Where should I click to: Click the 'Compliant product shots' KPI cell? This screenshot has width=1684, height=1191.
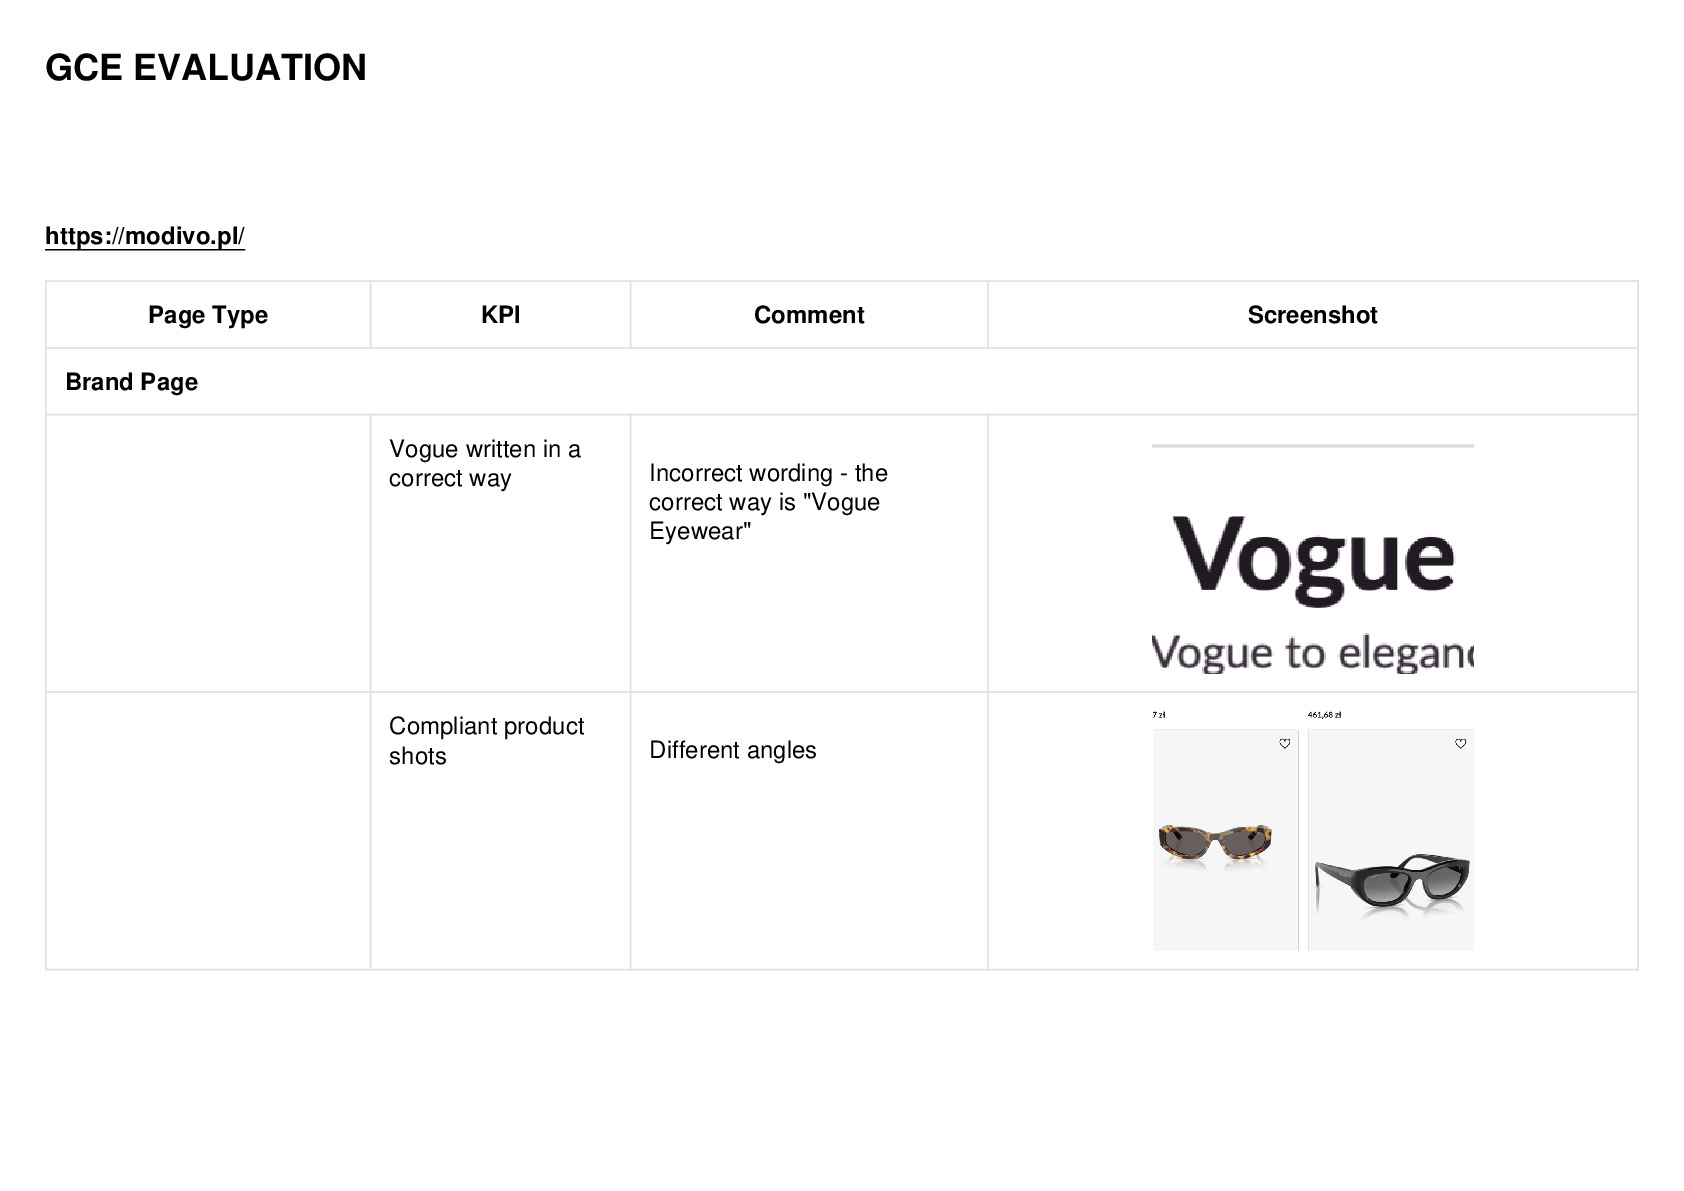click(x=500, y=831)
